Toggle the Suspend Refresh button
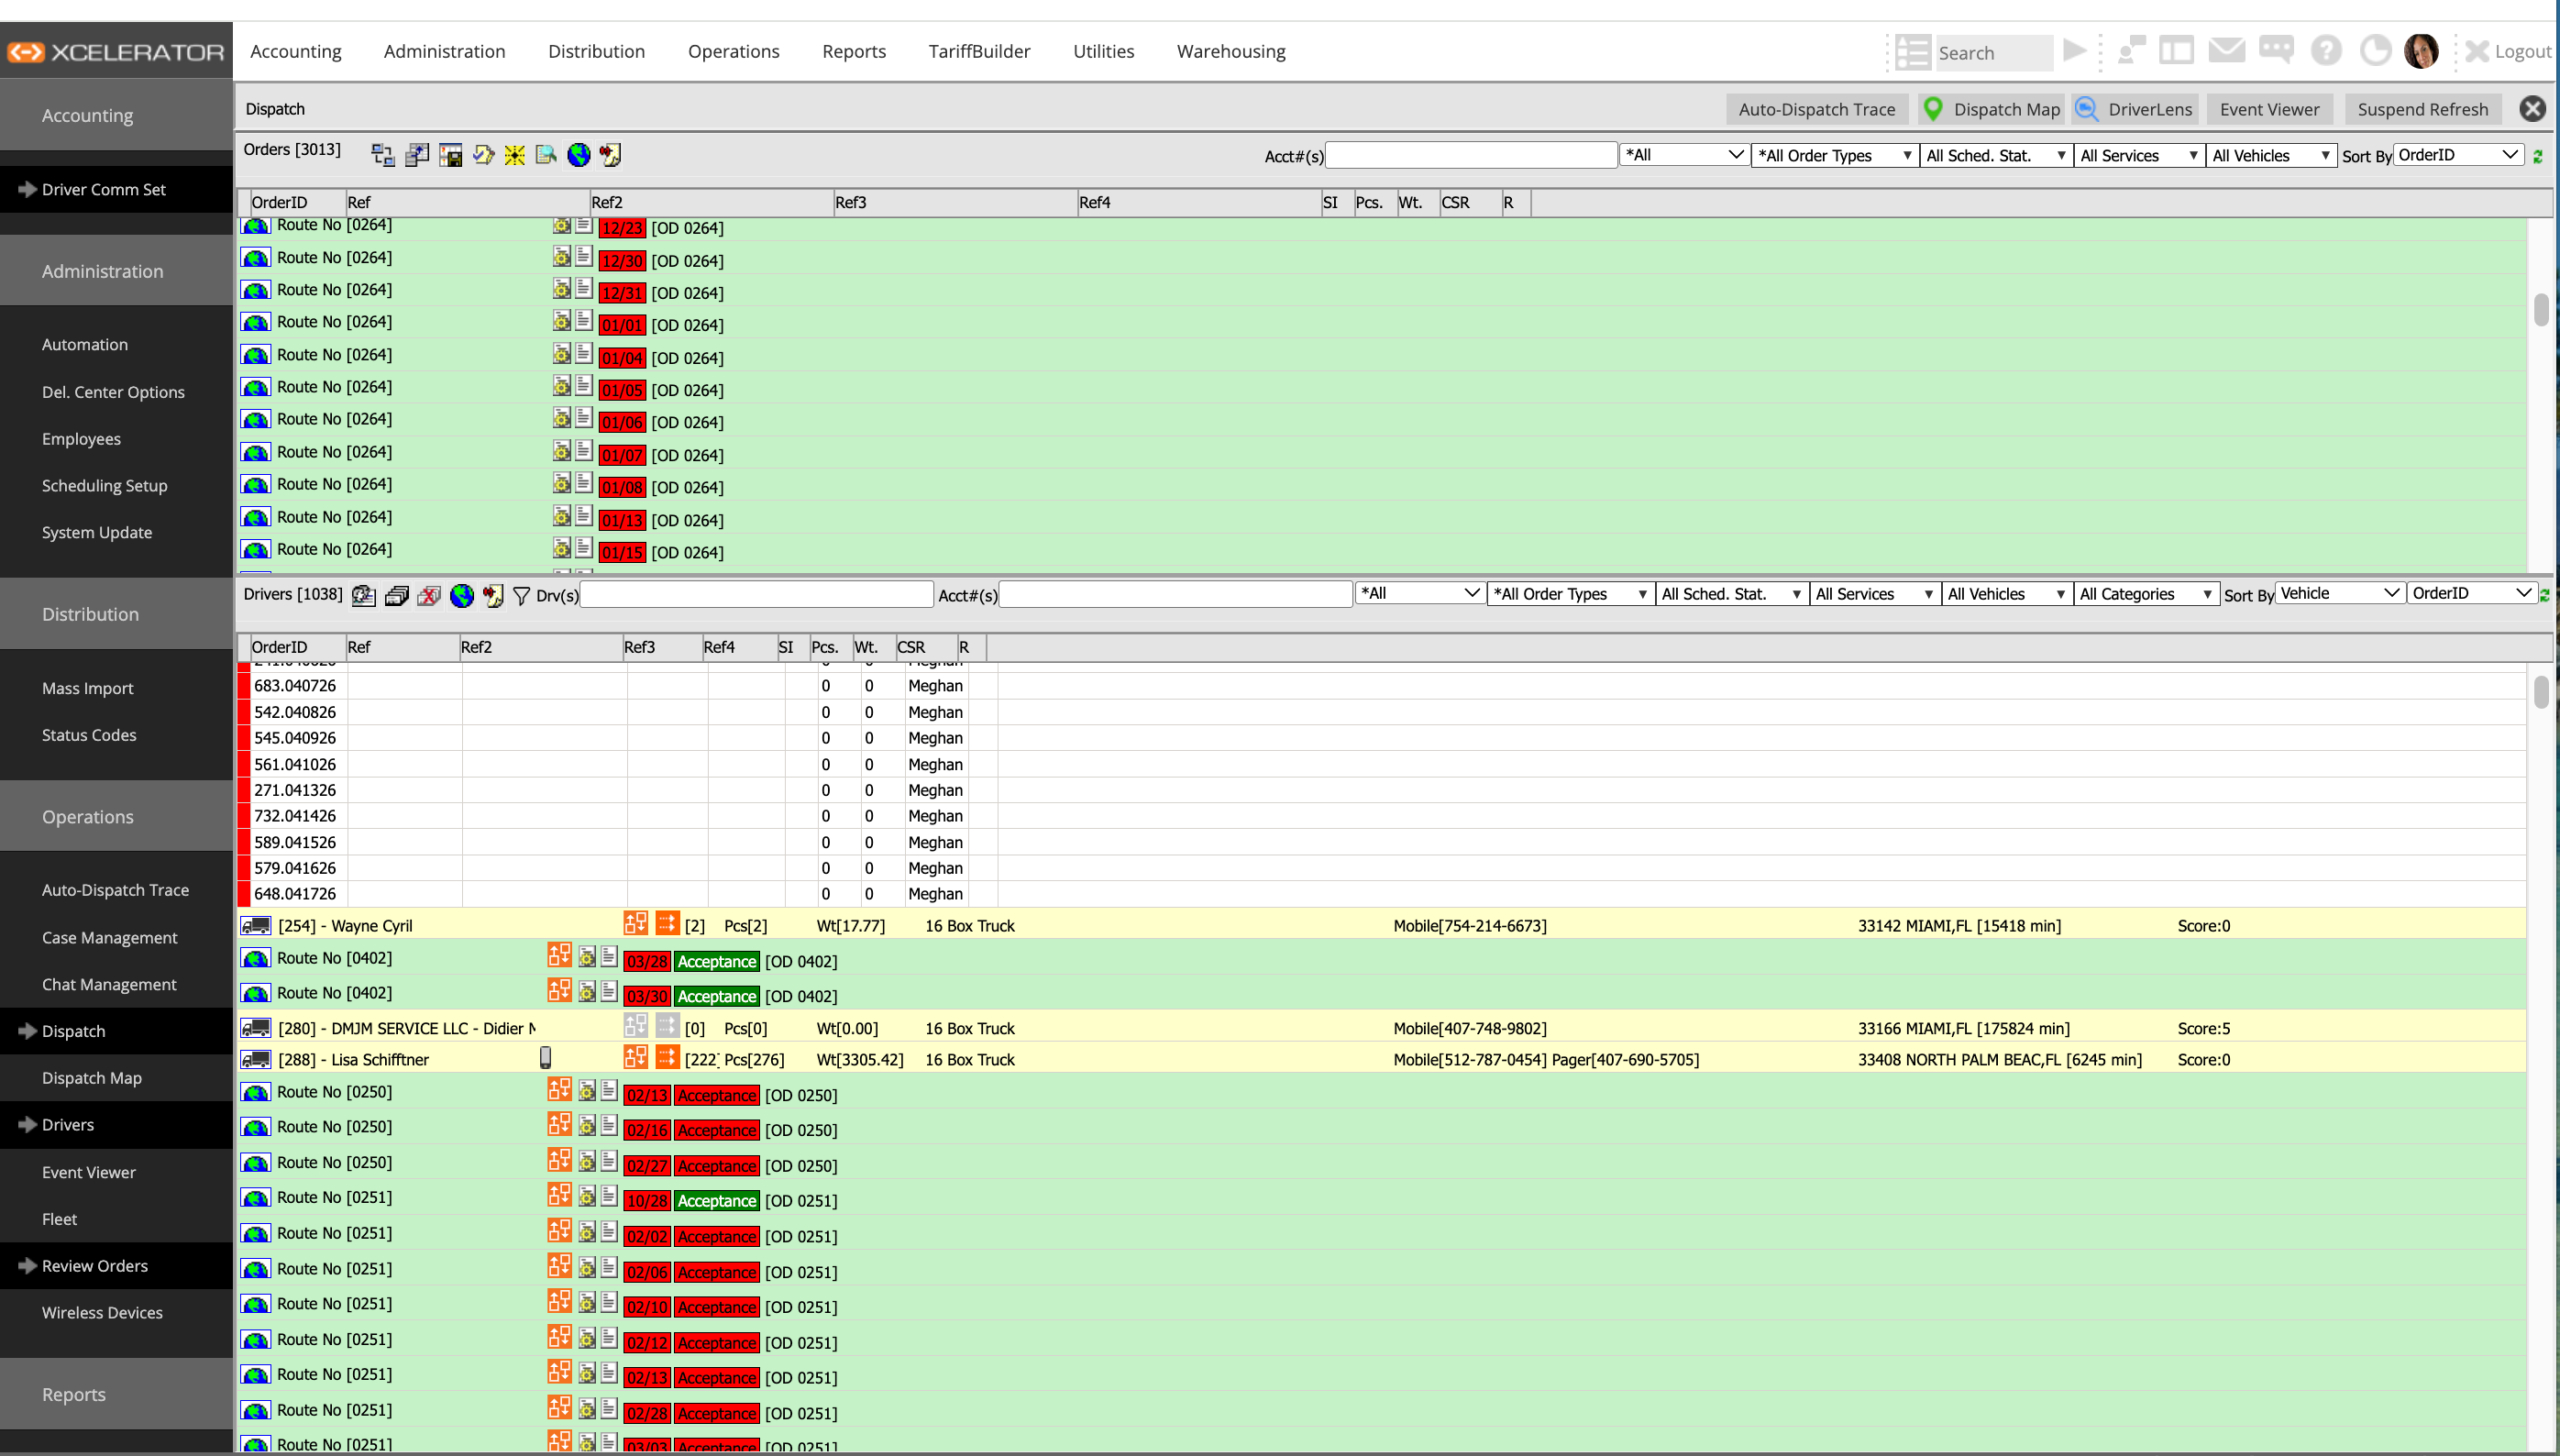This screenshot has width=2560, height=1456. 2422,109
